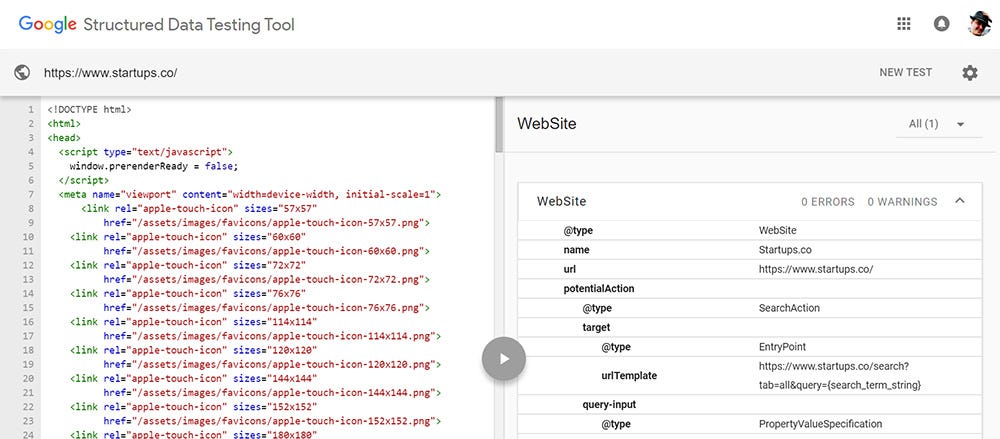Click the apple-touch-icon-152x152.png href line
This screenshot has height=439, width=1000.
(x=272, y=420)
